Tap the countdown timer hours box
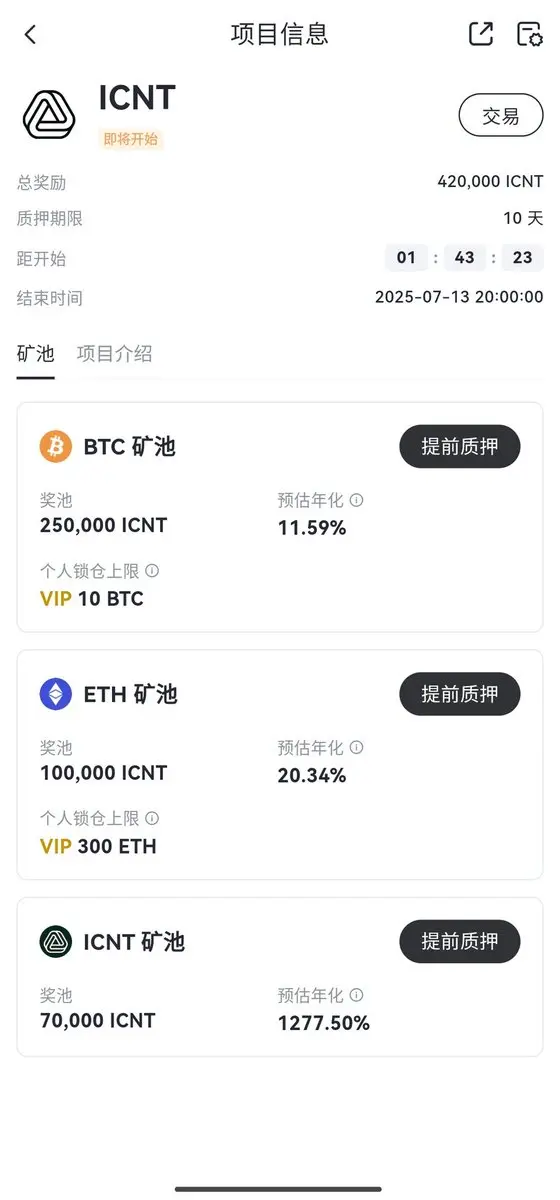Screen dimensions: 560x1200 [406, 258]
